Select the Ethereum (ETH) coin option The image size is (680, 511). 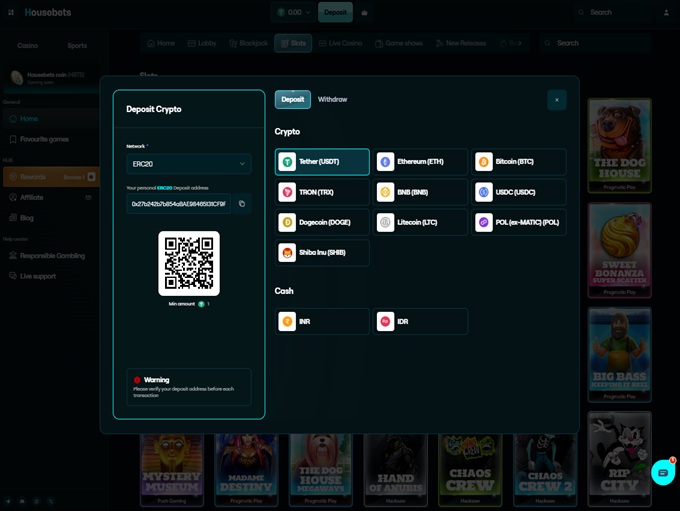point(421,162)
